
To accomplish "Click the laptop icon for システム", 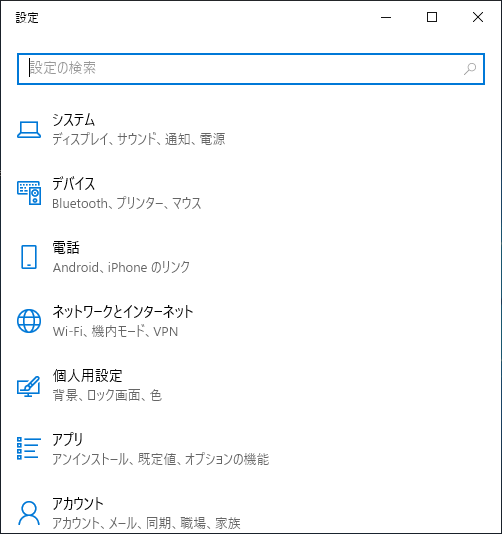I will pyautogui.click(x=29, y=129).
